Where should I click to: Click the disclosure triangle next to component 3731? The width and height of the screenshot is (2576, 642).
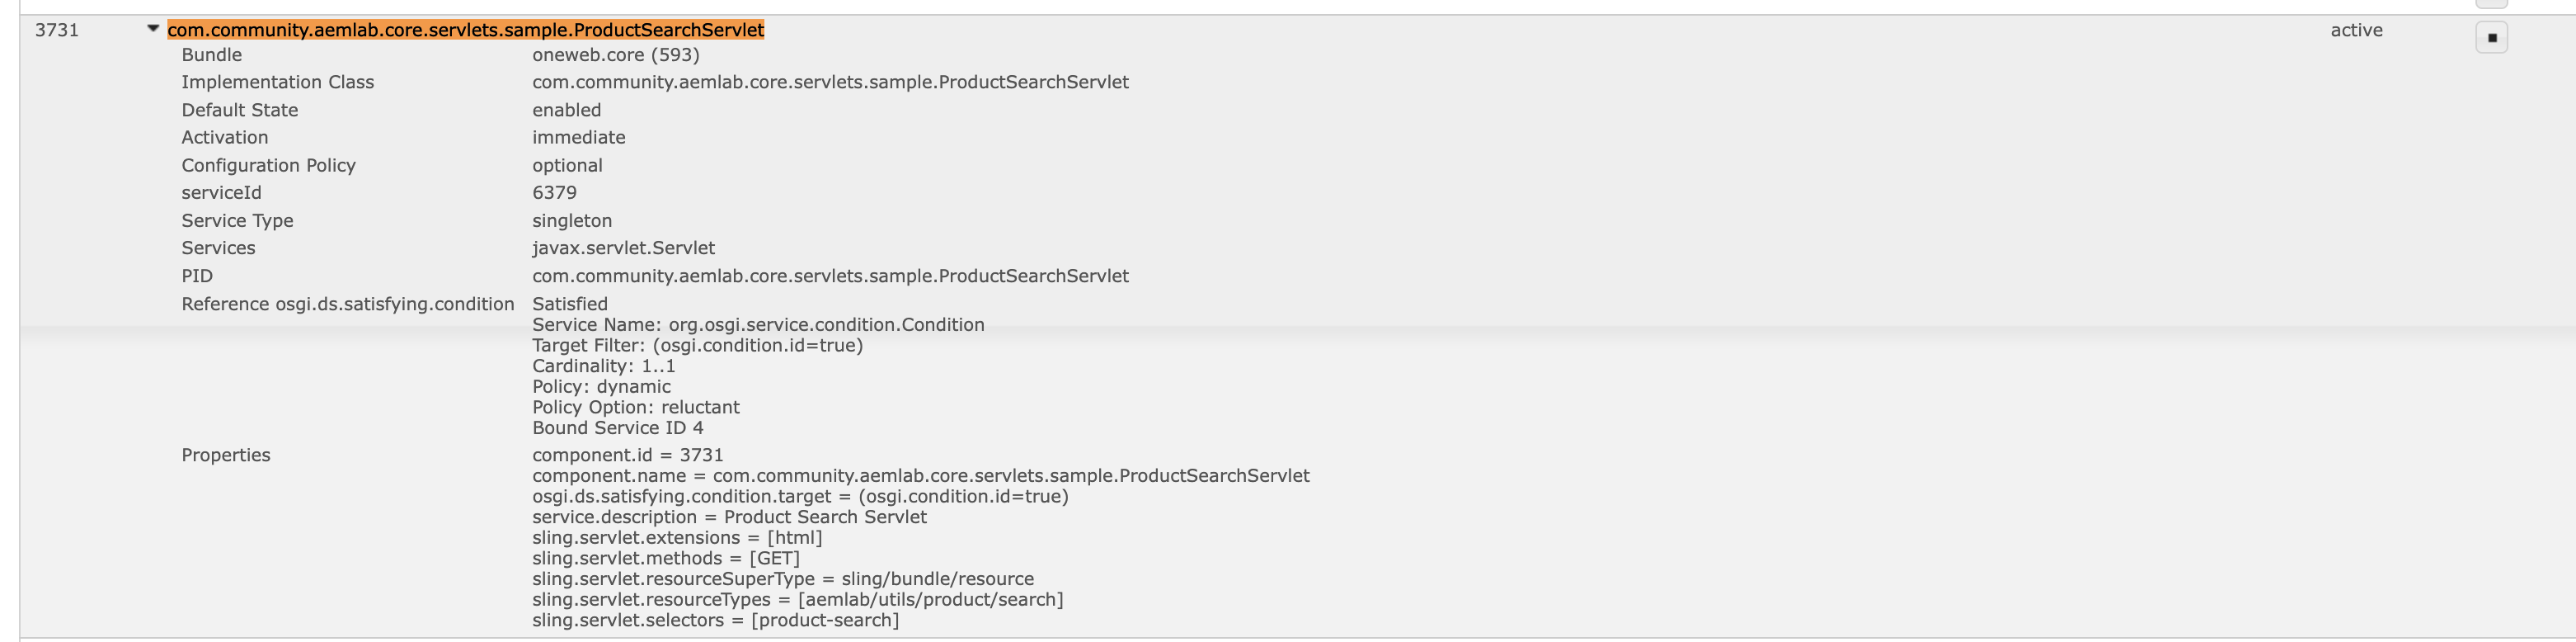point(152,29)
